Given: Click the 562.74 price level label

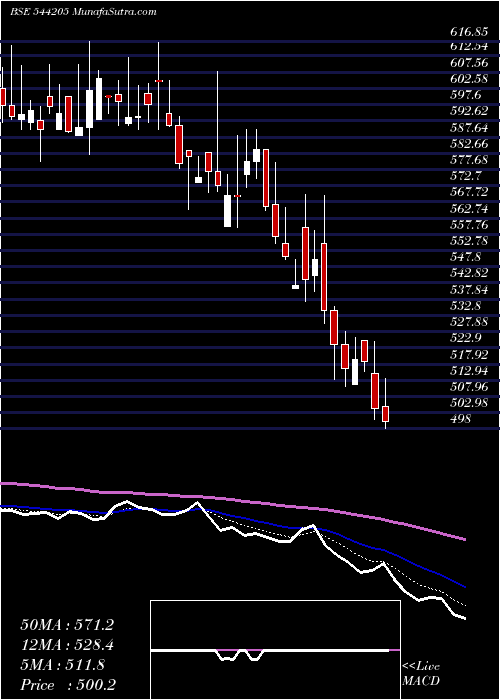Looking at the screenshot, I should click(467, 208).
